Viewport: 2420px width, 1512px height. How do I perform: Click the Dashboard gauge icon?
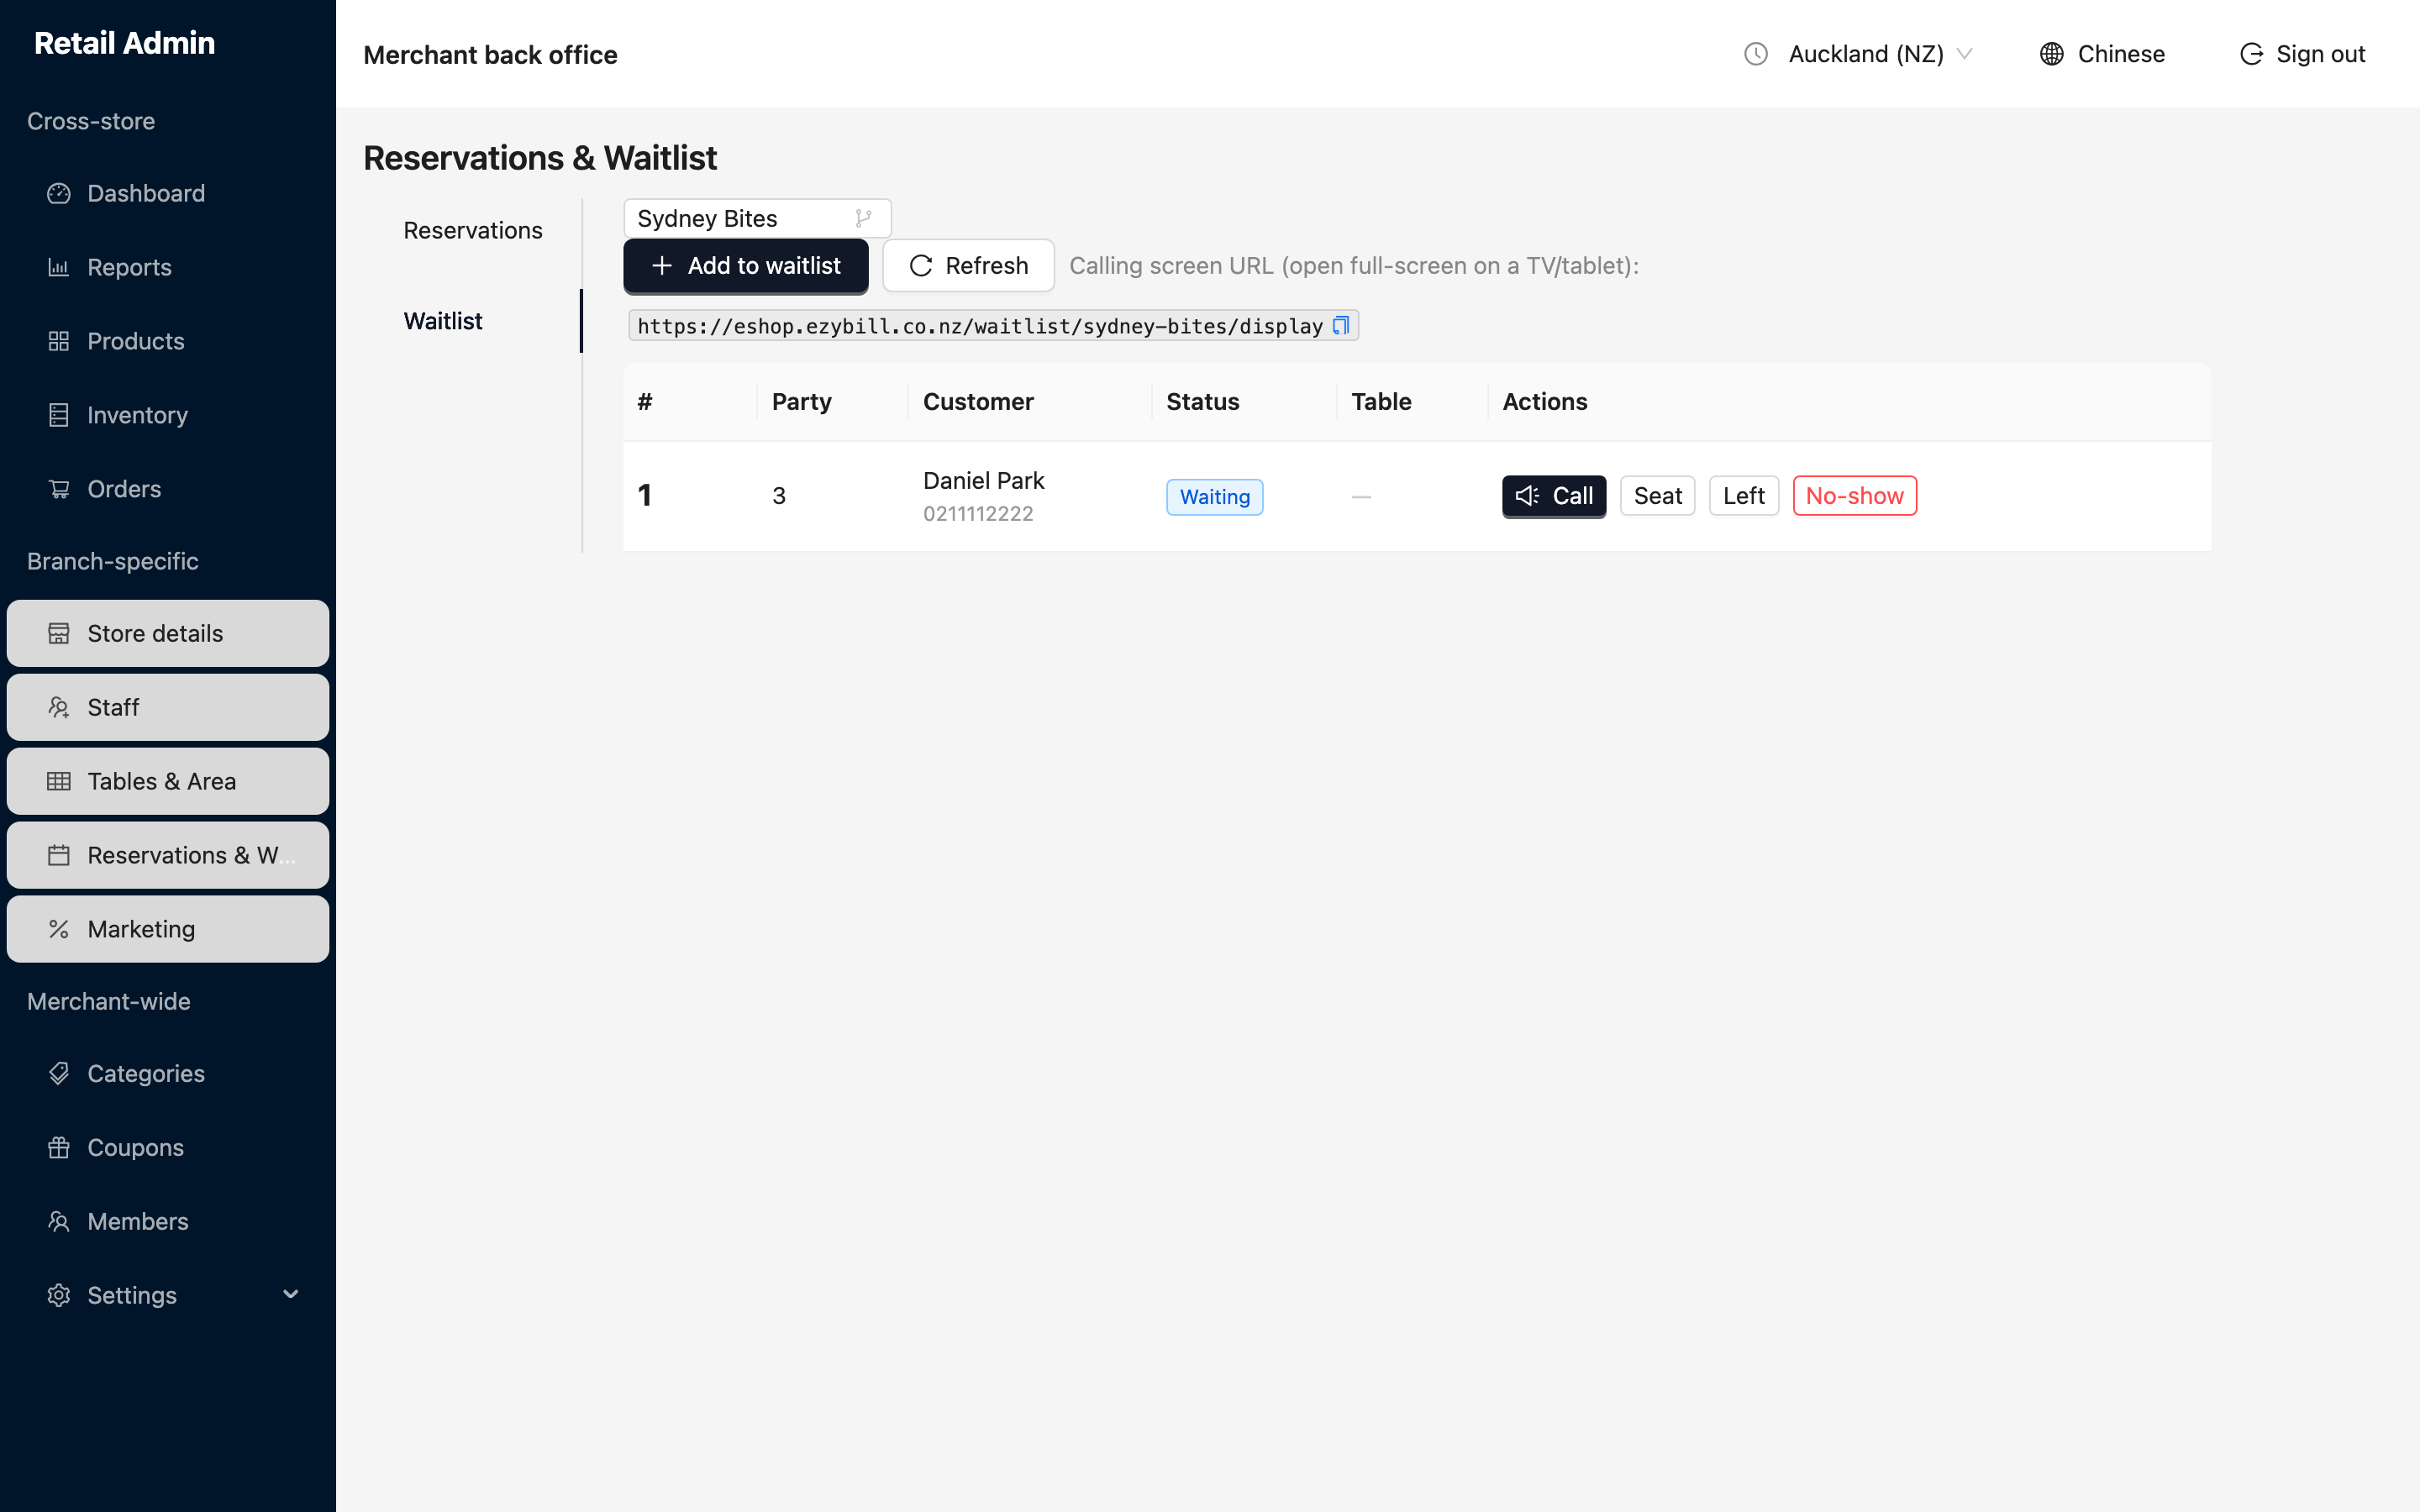(x=59, y=193)
